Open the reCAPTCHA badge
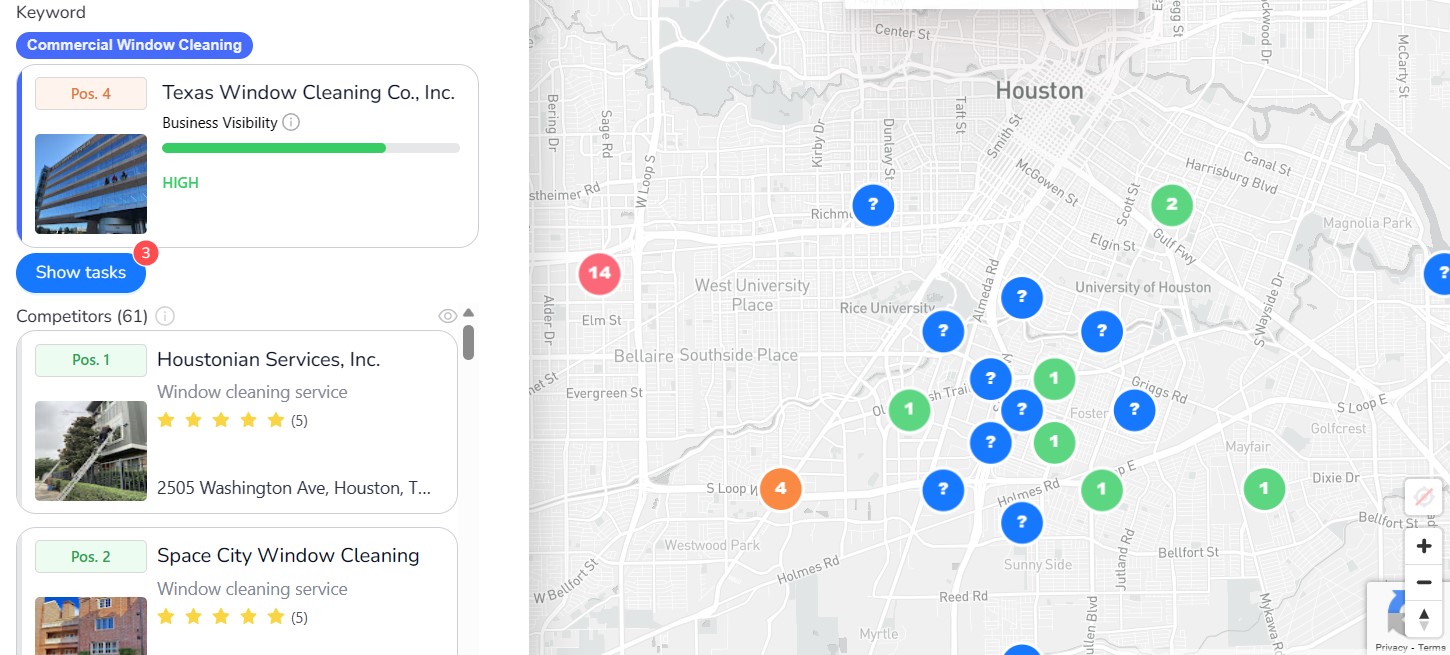 tap(1408, 618)
